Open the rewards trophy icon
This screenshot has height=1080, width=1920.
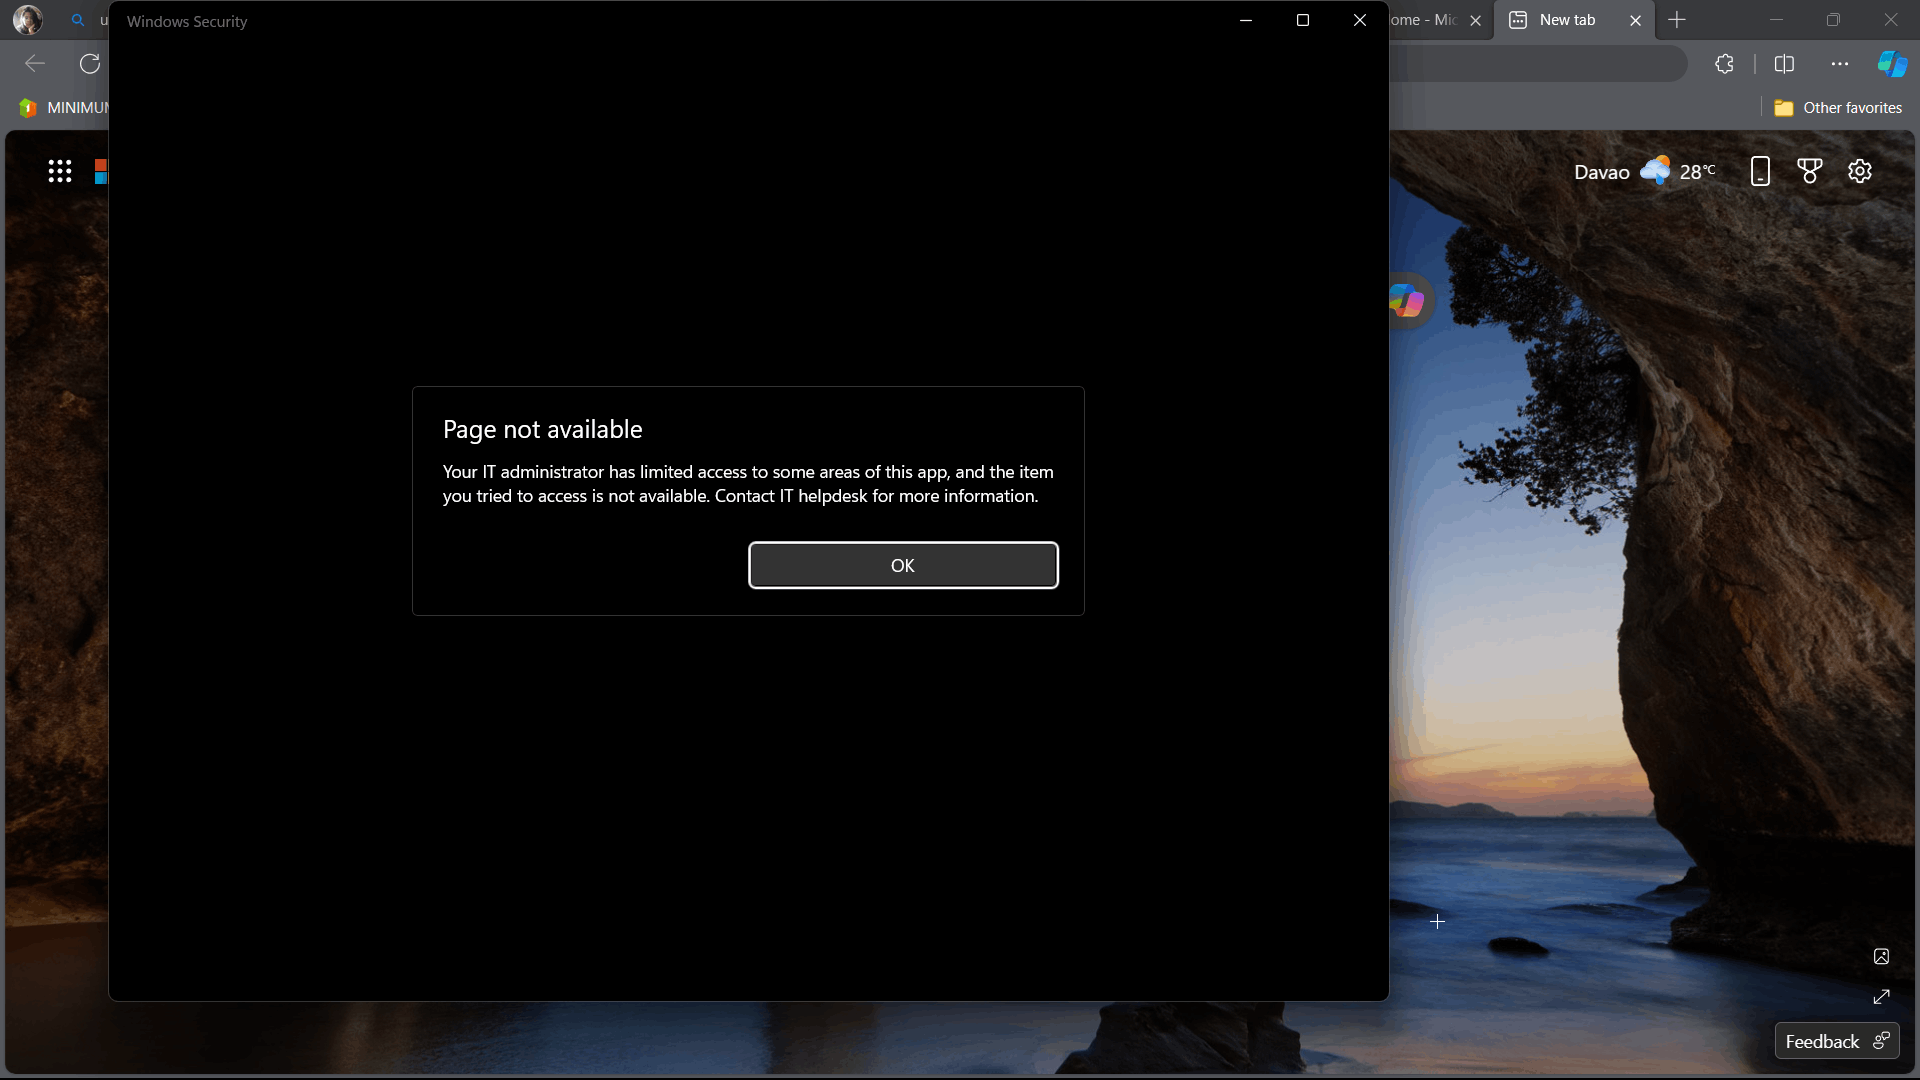pyautogui.click(x=1809, y=171)
